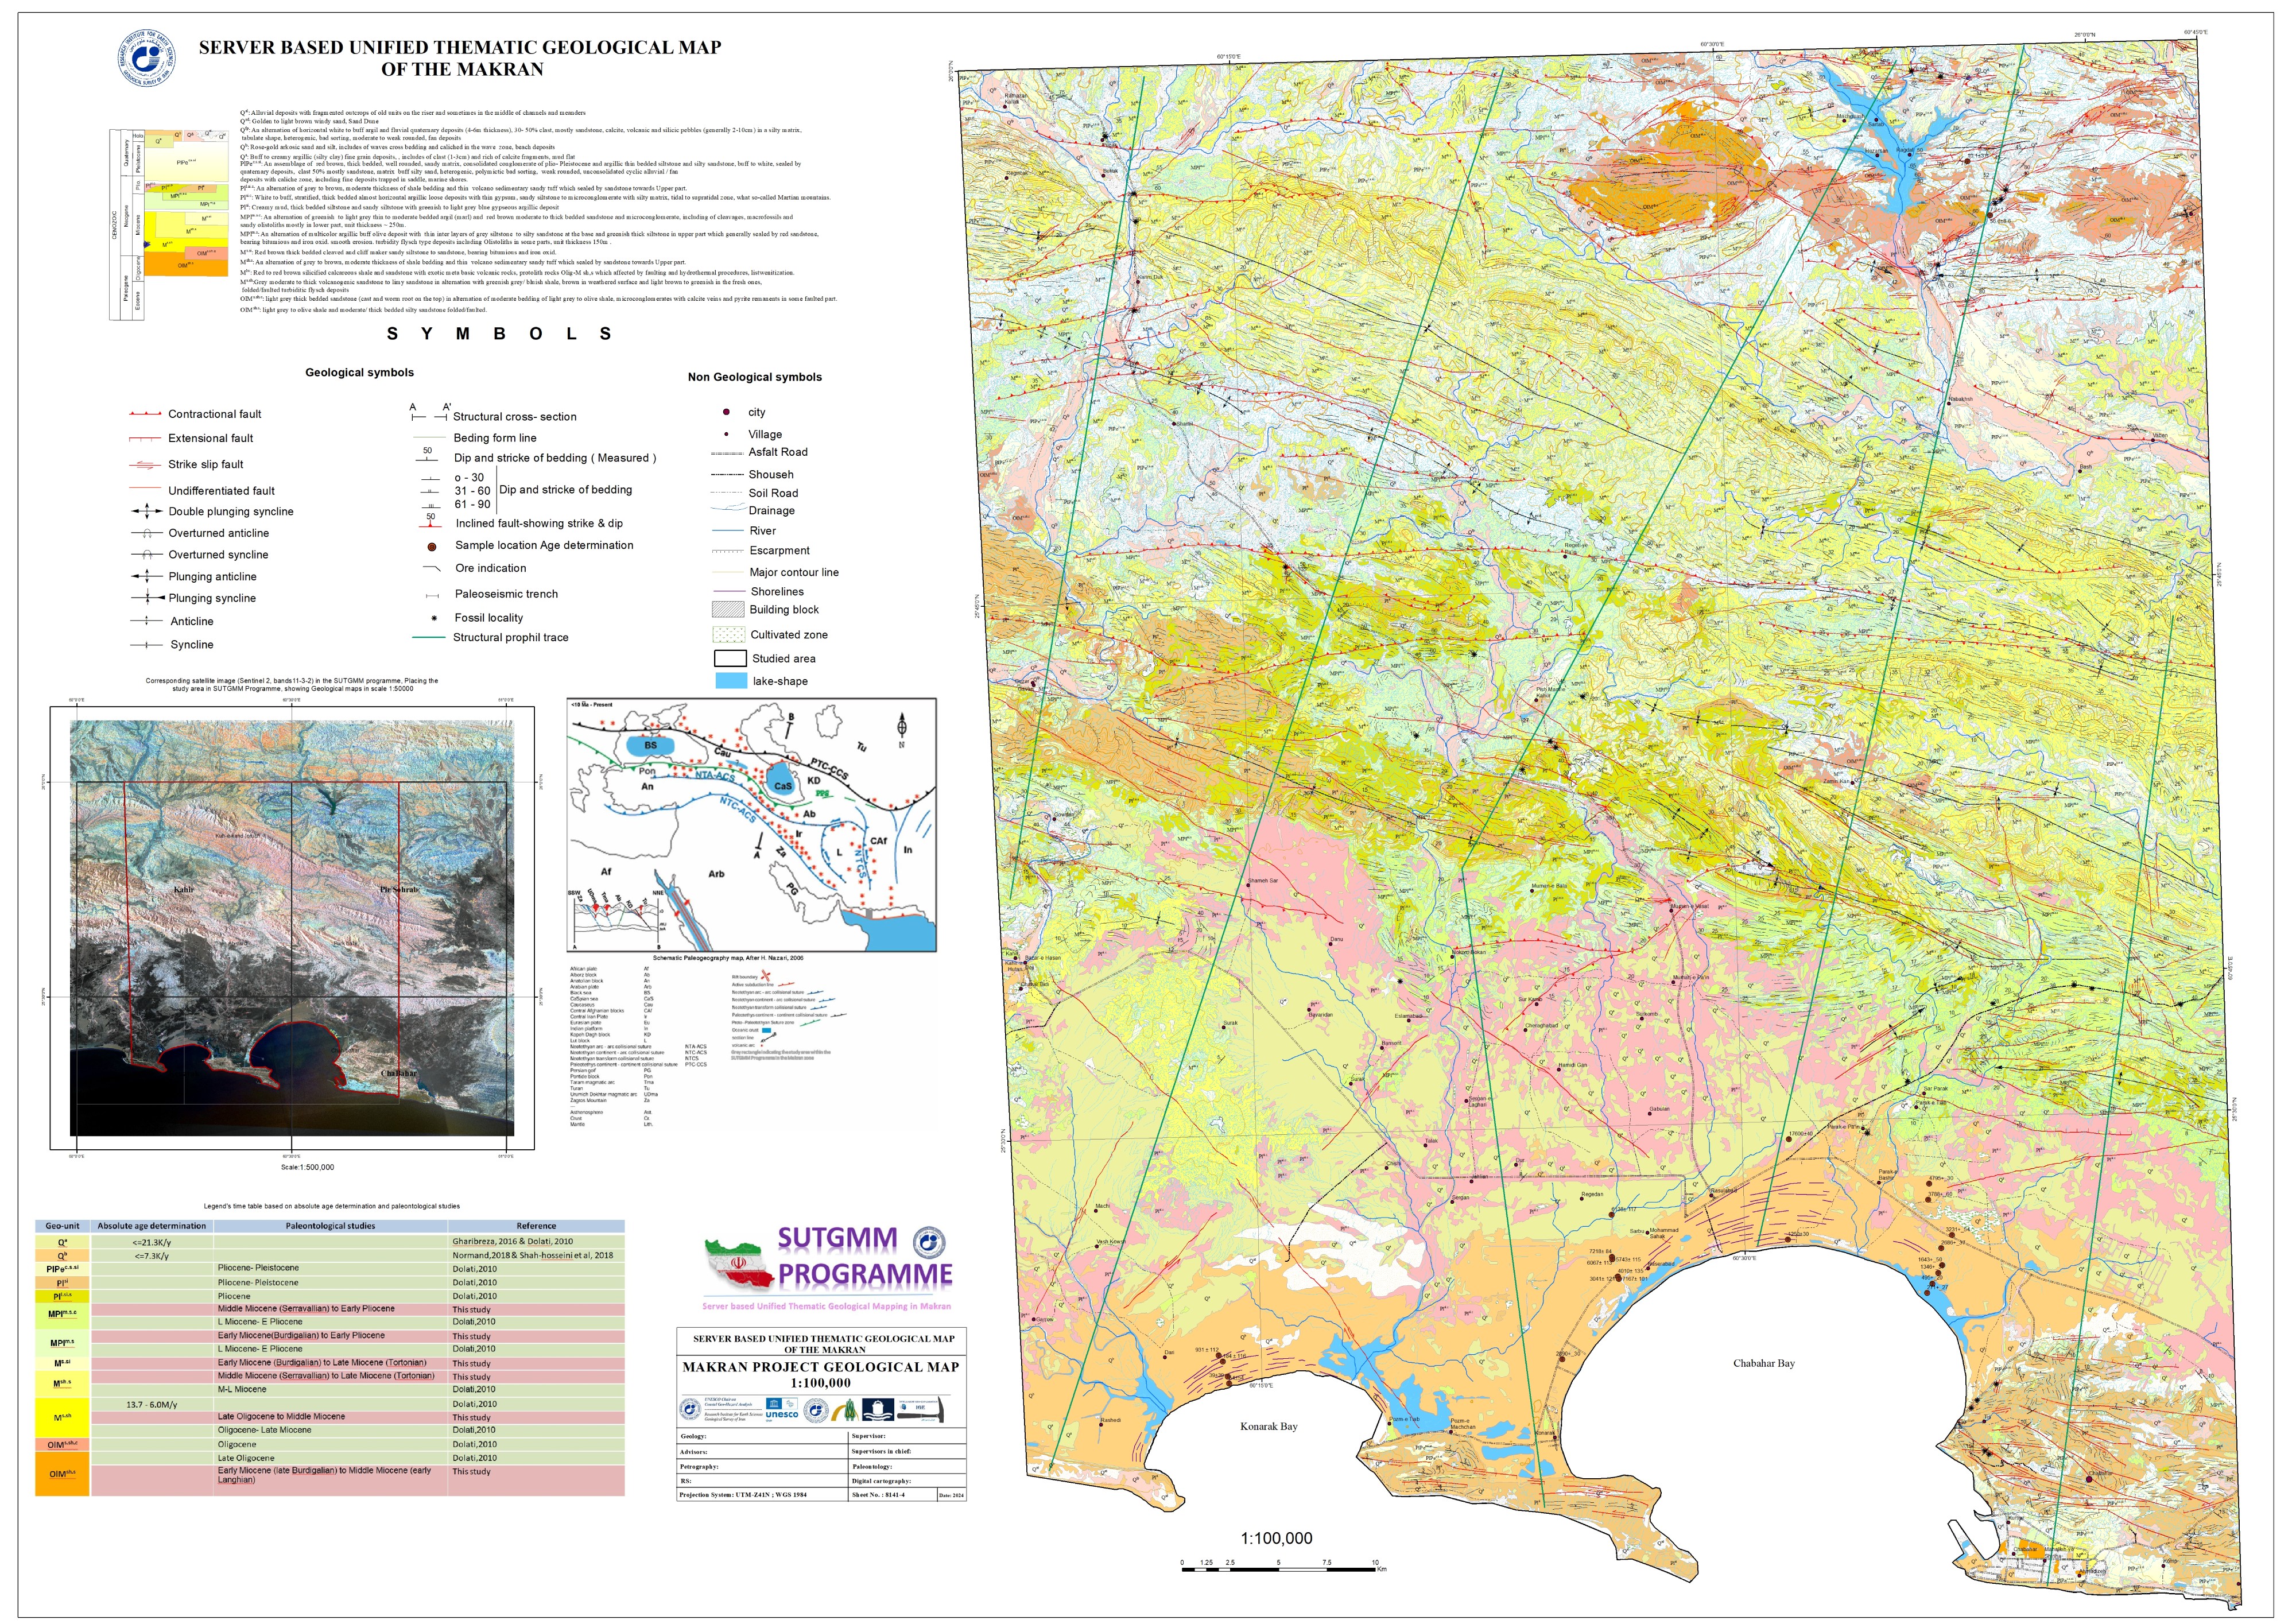The image size is (2296, 1624).
Task: Click the 'Paleontological studies' column header
Action: click(x=330, y=1226)
